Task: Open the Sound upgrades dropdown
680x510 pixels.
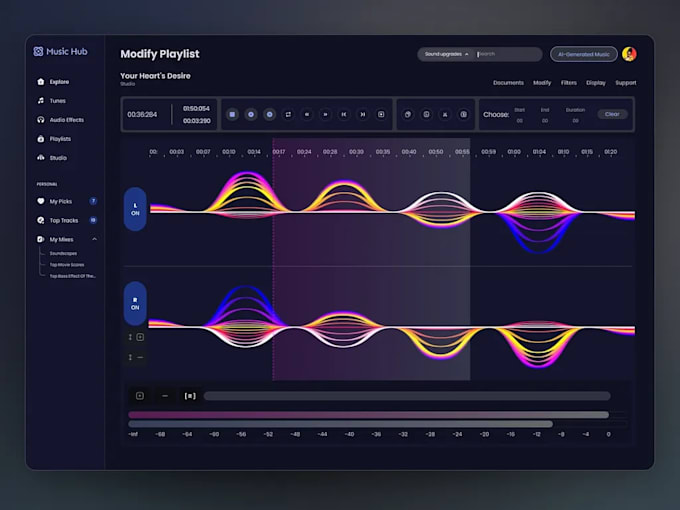Action: coord(447,54)
